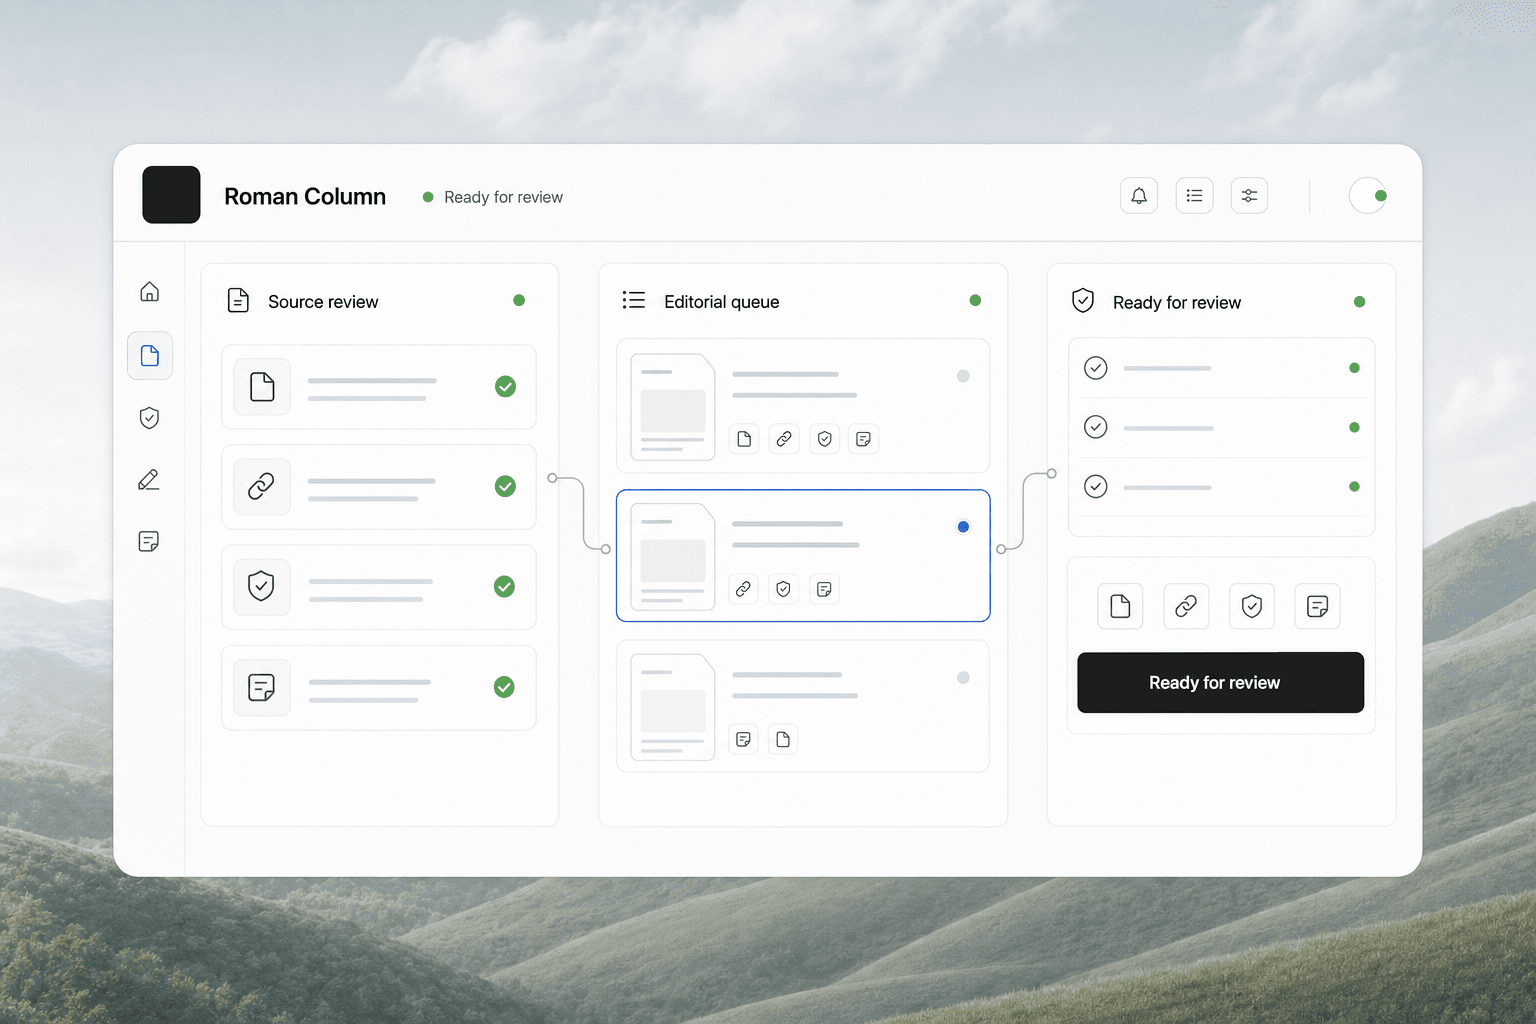Toggle green check on the note row

pos(505,687)
